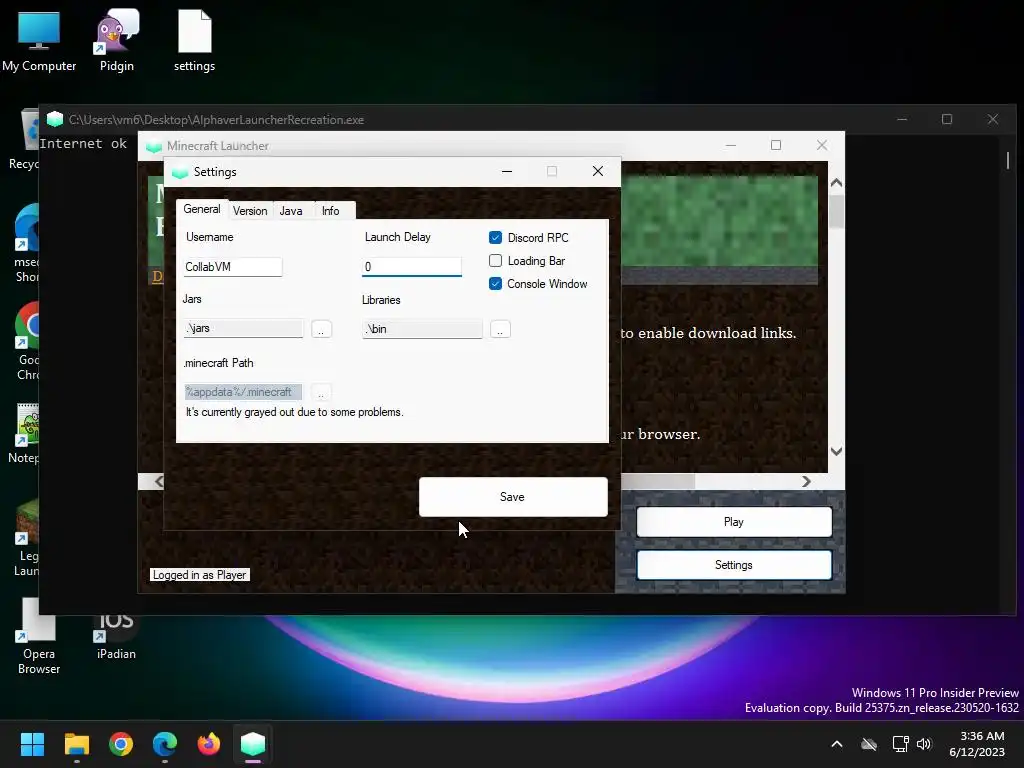Click launcher horizontal scroll right arrow
Image resolution: width=1024 pixels, height=768 pixels.
807,481
